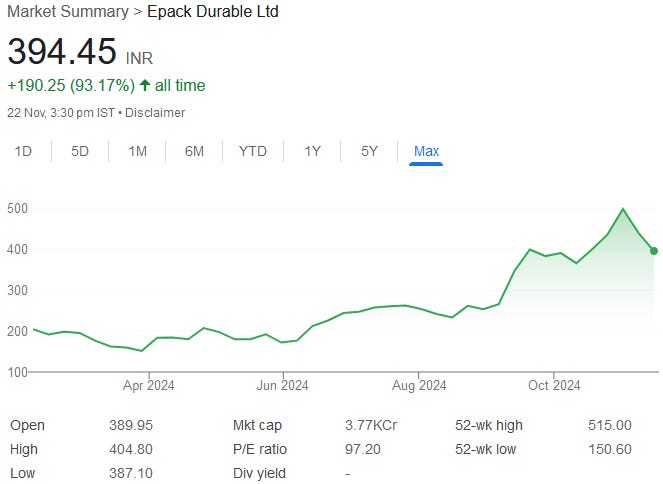663x484 pixels.
Task: Click the 500 y-axis label
Action: pos(17,208)
